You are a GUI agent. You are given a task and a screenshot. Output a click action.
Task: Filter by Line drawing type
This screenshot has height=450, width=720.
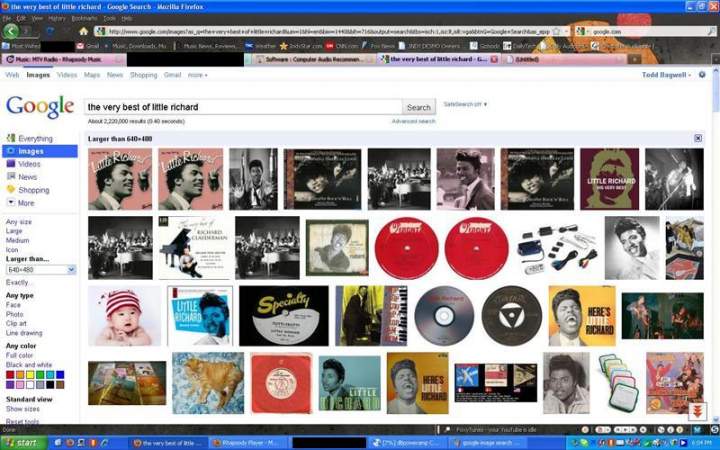[24, 333]
